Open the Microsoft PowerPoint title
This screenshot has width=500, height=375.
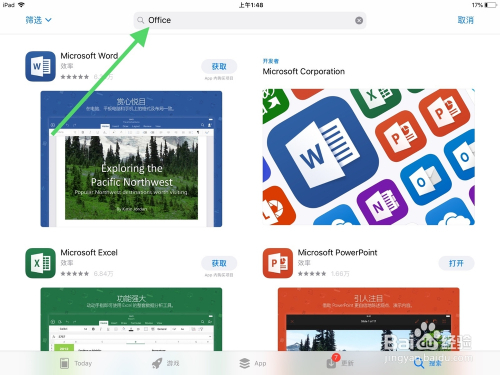(337, 253)
